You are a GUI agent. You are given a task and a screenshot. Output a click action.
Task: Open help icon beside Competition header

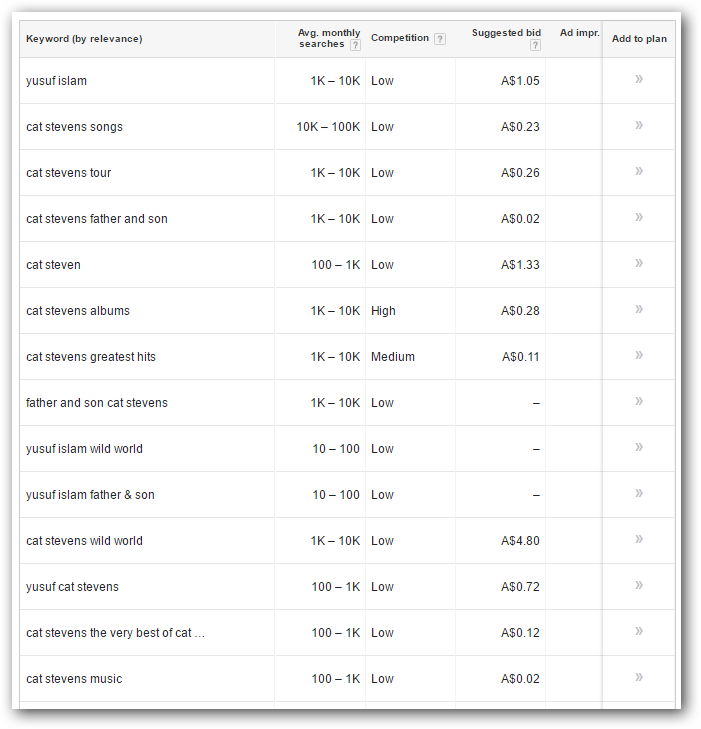click(x=440, y=39)
